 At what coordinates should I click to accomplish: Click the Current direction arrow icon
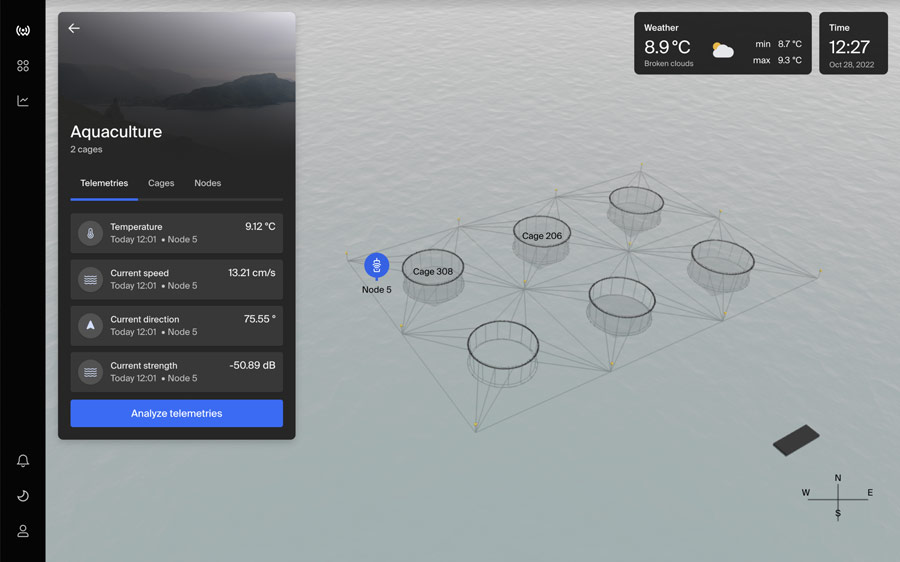point(90,325)
